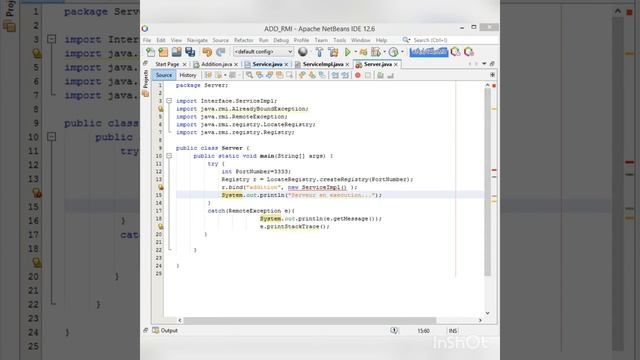640x360 pixels.
Task: Go to the next bookmark icon
Action: pyautogui.click(x=312, y=75)
